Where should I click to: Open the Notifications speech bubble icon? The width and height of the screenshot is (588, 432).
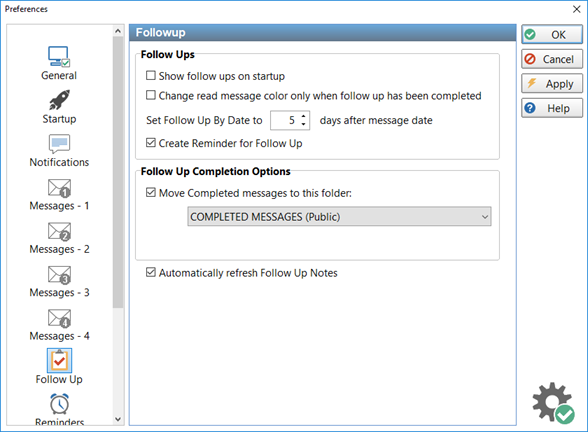click(59, 143)
